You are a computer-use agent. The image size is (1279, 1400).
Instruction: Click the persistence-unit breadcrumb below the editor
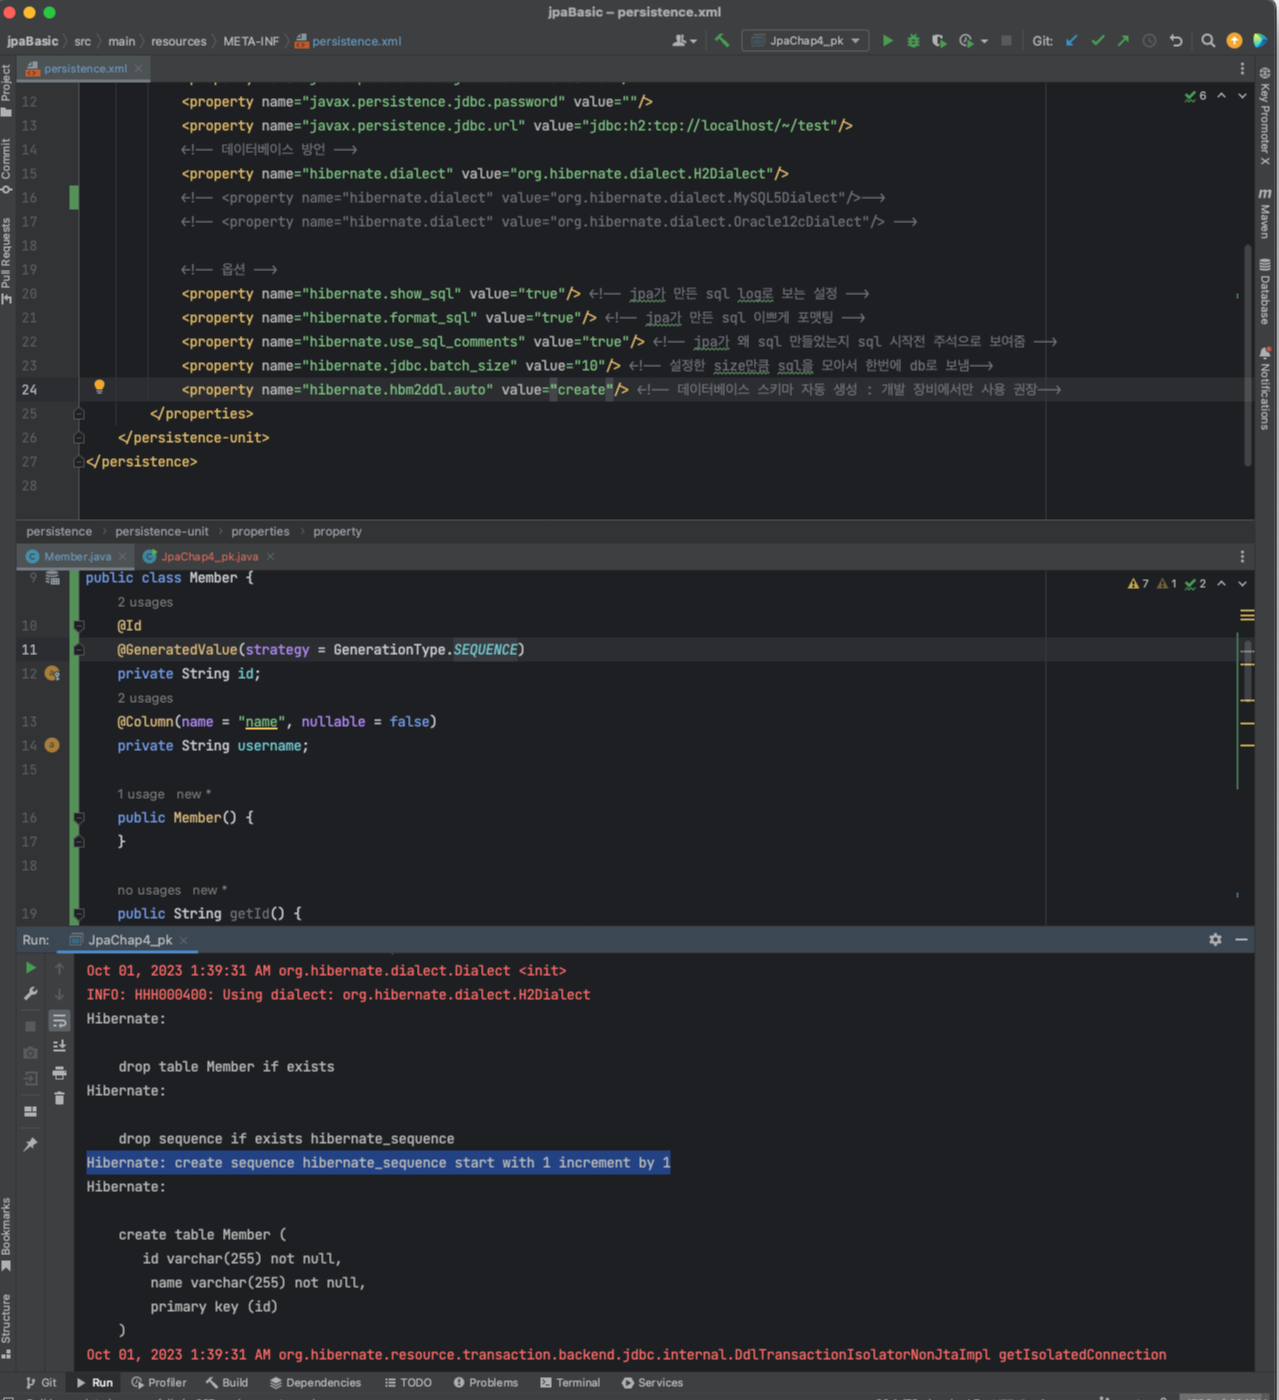tap(161, 532)
